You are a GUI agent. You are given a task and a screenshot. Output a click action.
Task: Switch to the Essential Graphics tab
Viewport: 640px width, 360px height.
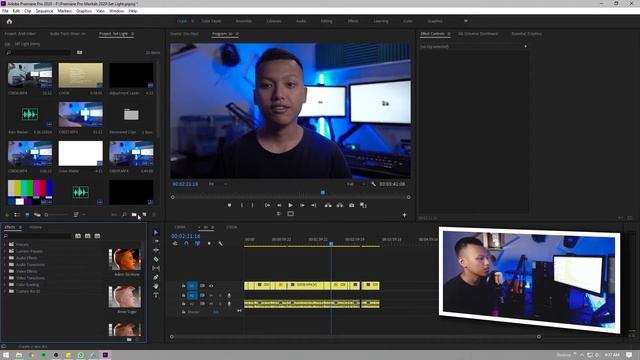527,34
